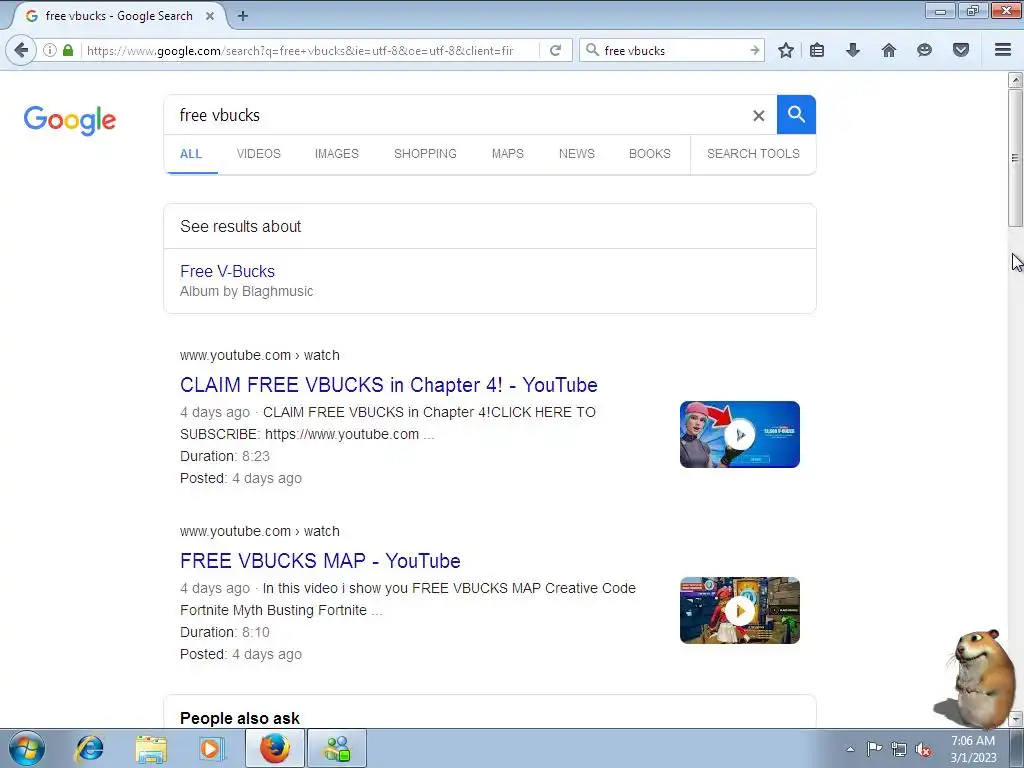The width and height of the screenshot is (1024, 768).
Task: Click the hamster desktop character
Action: pyautogui.click(x=976, y=678)
